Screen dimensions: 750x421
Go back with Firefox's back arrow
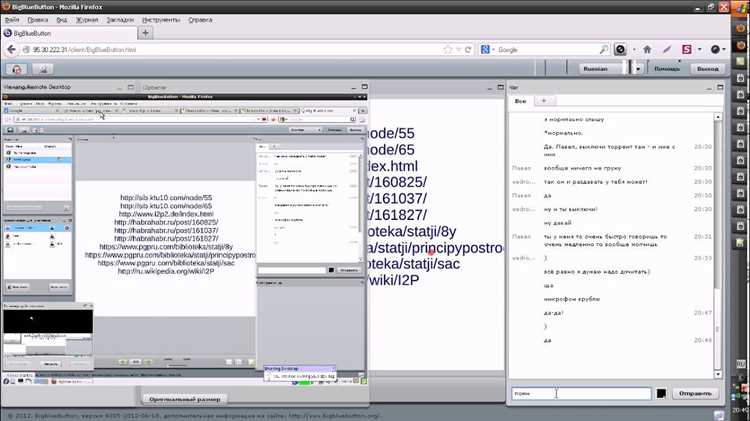(11, 49)
